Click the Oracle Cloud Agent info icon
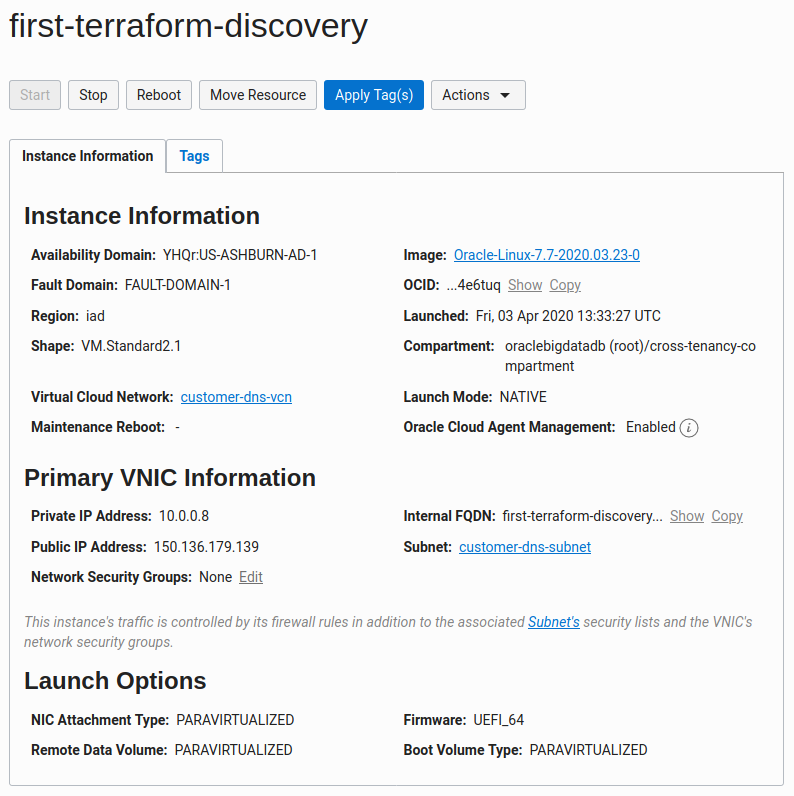The width and height of the screenshot is (794, 796). 688,427
